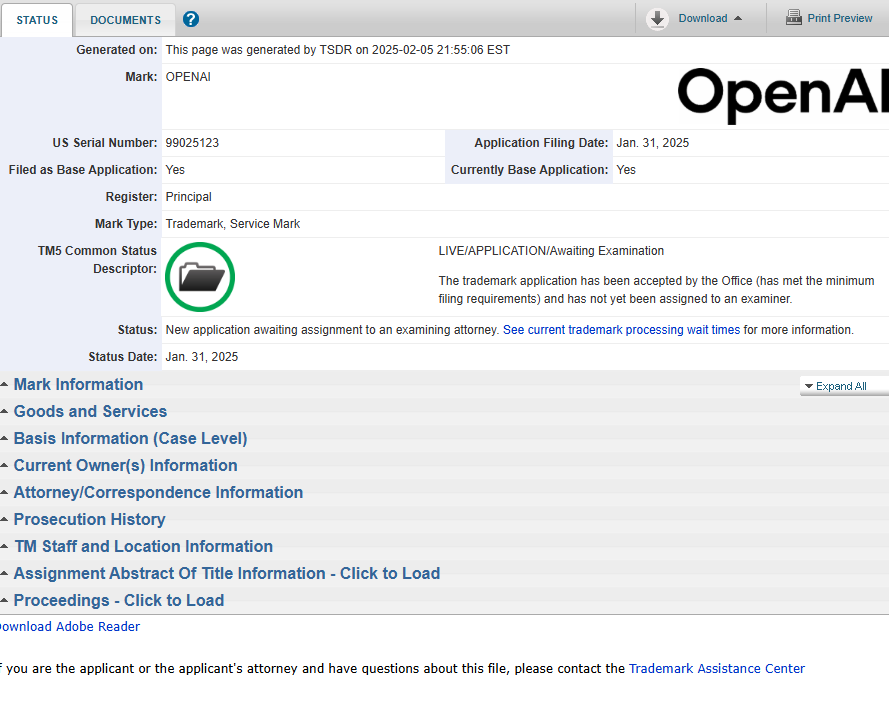Open the Download dropdown menu
The image size is (889, 706).
710,18
